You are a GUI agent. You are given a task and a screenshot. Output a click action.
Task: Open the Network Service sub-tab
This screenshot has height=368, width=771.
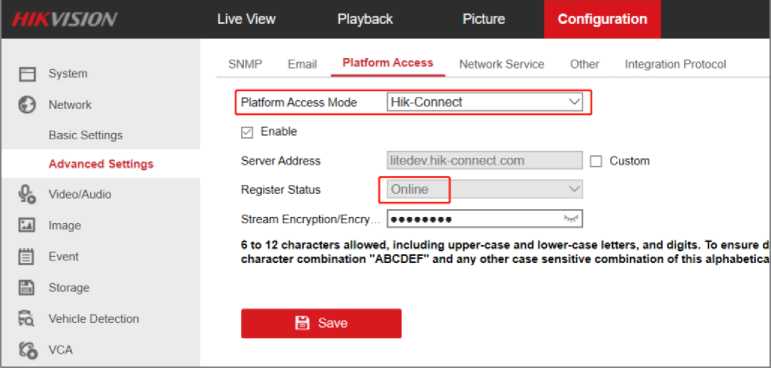[x=502, y=64]
